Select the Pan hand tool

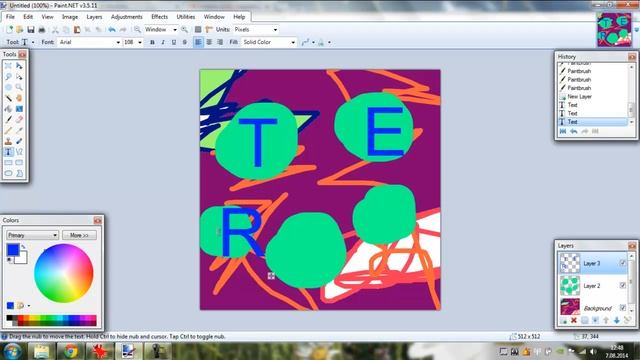click(19, 98)
